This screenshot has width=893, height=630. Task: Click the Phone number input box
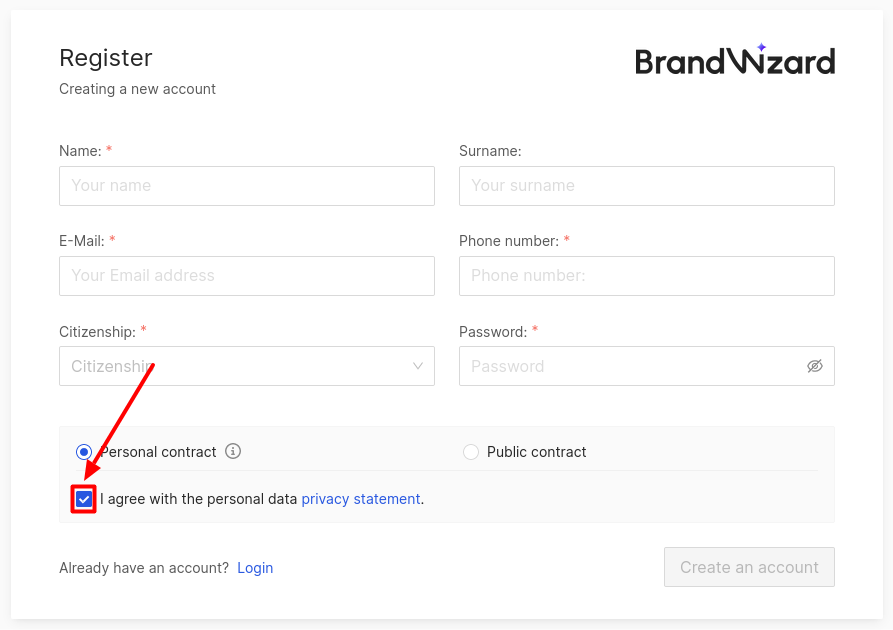pos(646,276)
